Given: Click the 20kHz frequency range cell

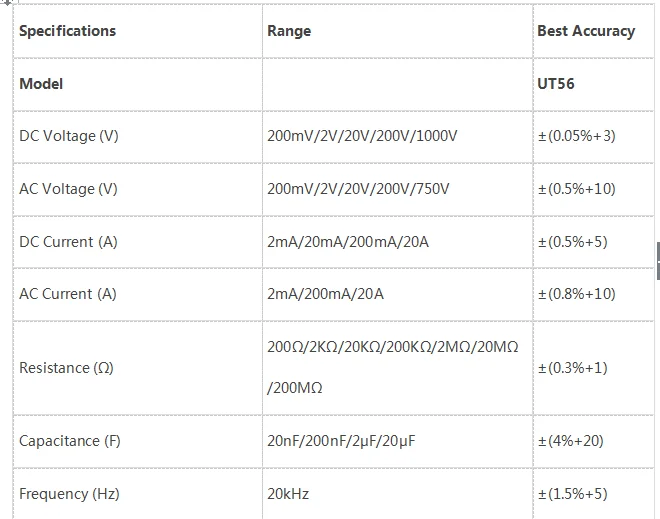Looking at the screenshot, I should (398, 494).
